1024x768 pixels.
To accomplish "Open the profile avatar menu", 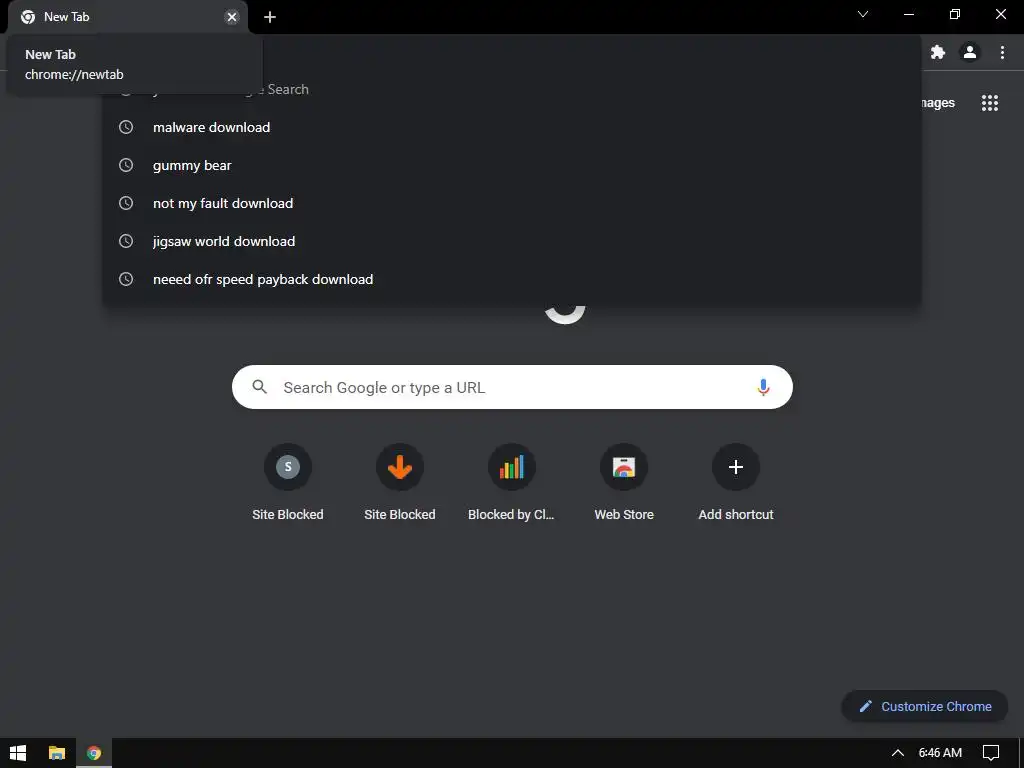I will pyautogui.click(x=970, y=52).
